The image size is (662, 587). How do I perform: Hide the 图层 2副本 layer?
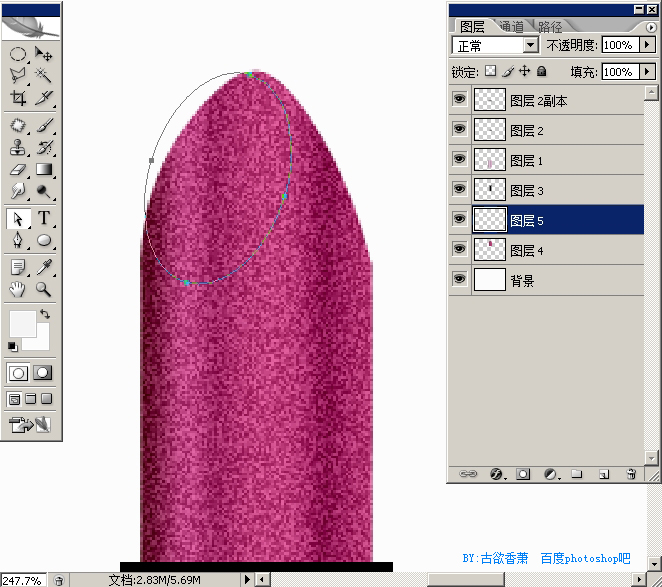(x=459, y=100)
